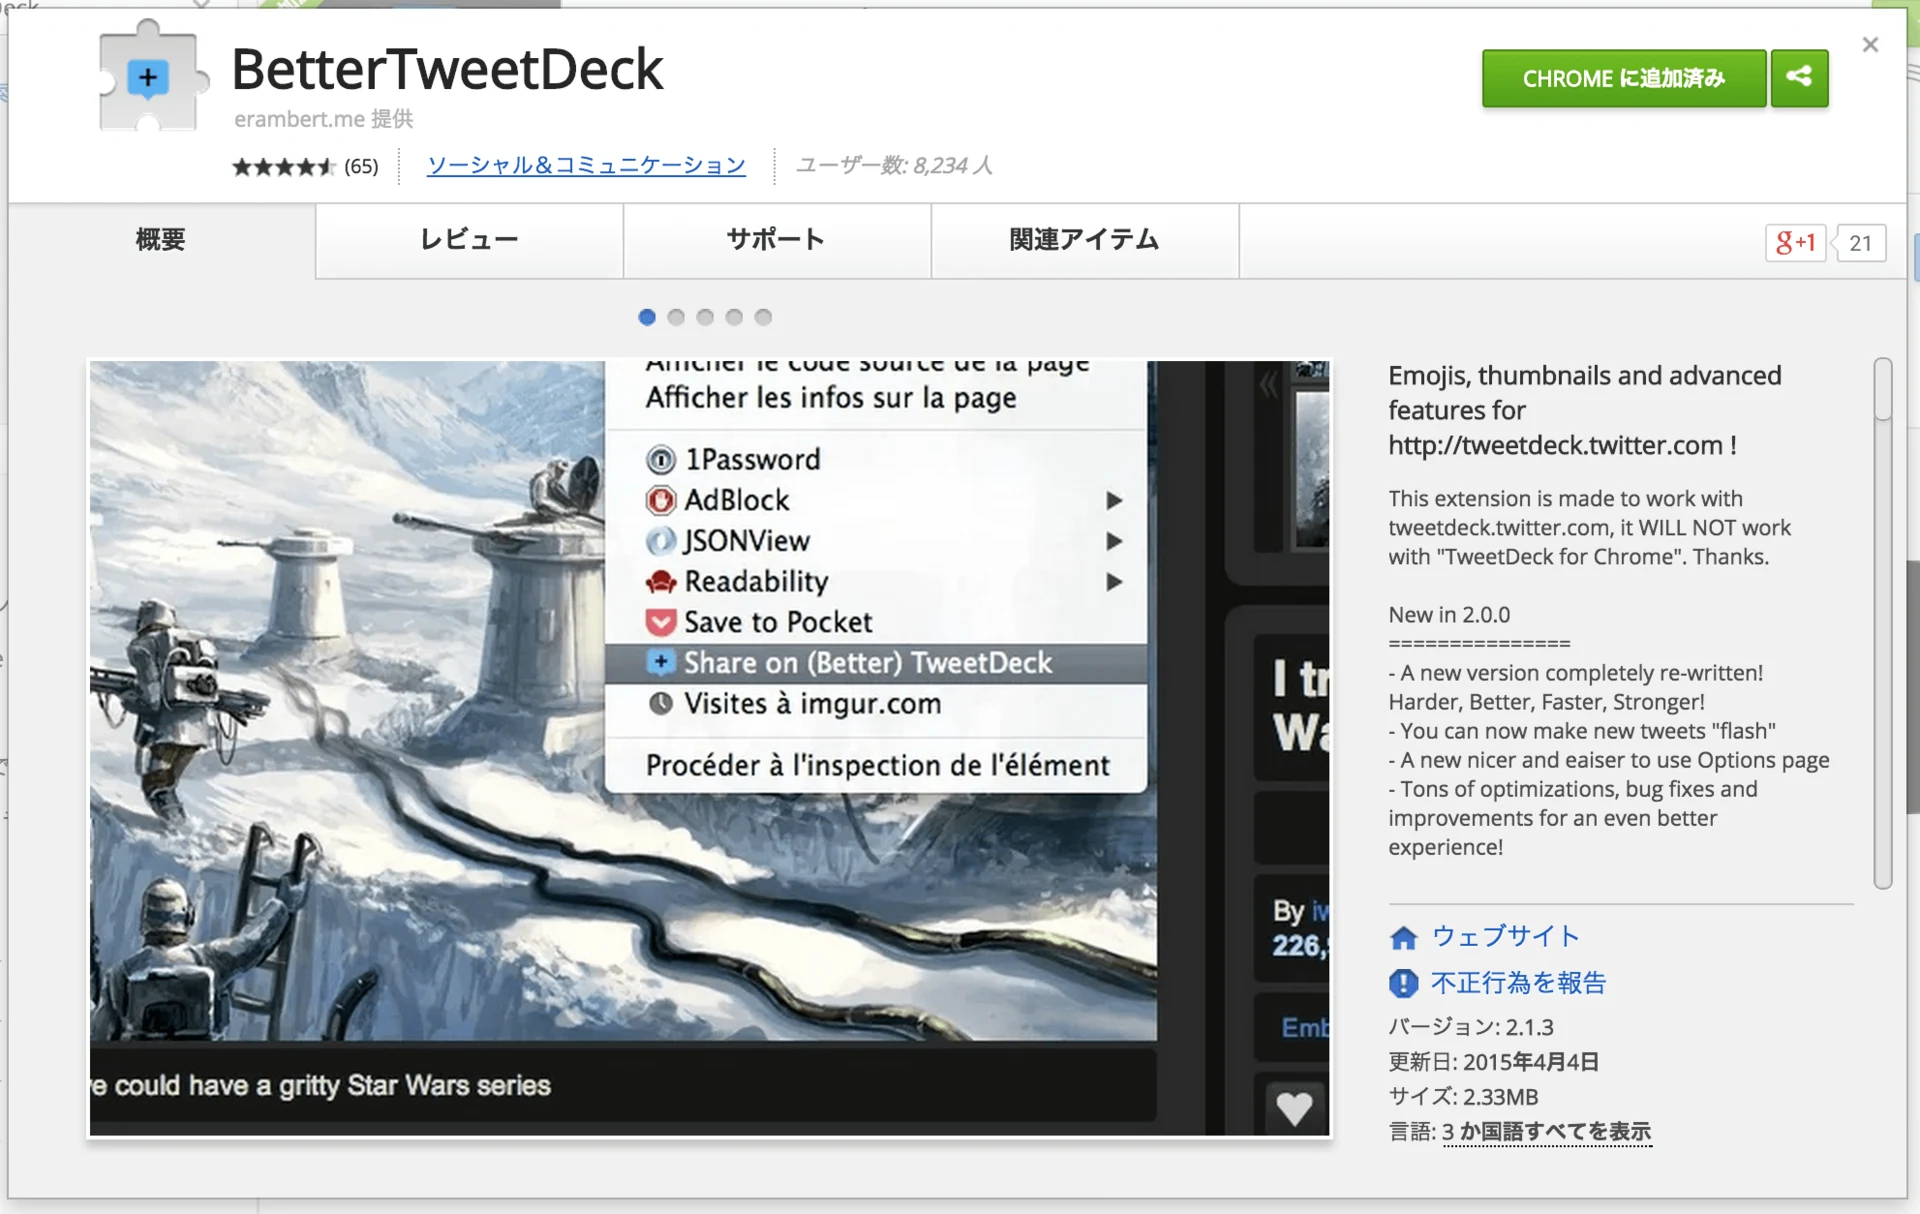Click the description panel scrollbar
This screenshot has width=1920, height=1214.
pyautogui.click(x=1883, y=623)
